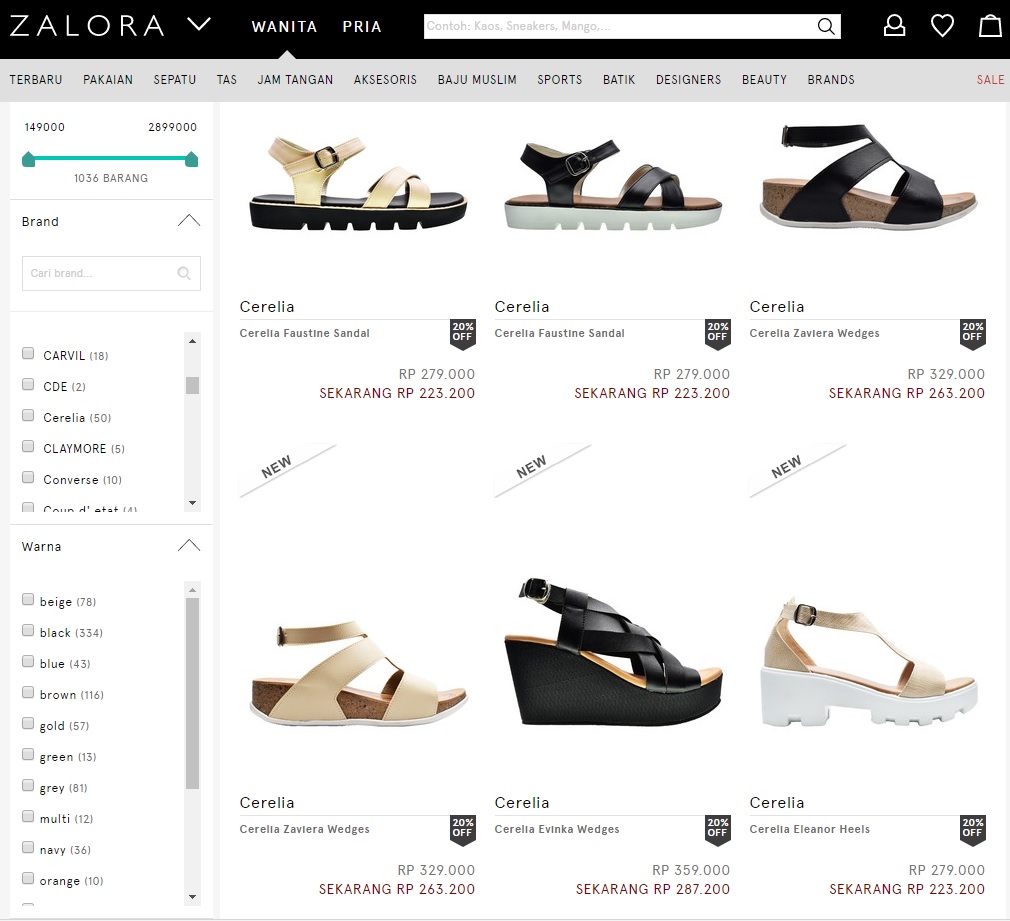Open the JAM TANGAN menu
Screen dimensions: 1010x921
tap(295, 80)
